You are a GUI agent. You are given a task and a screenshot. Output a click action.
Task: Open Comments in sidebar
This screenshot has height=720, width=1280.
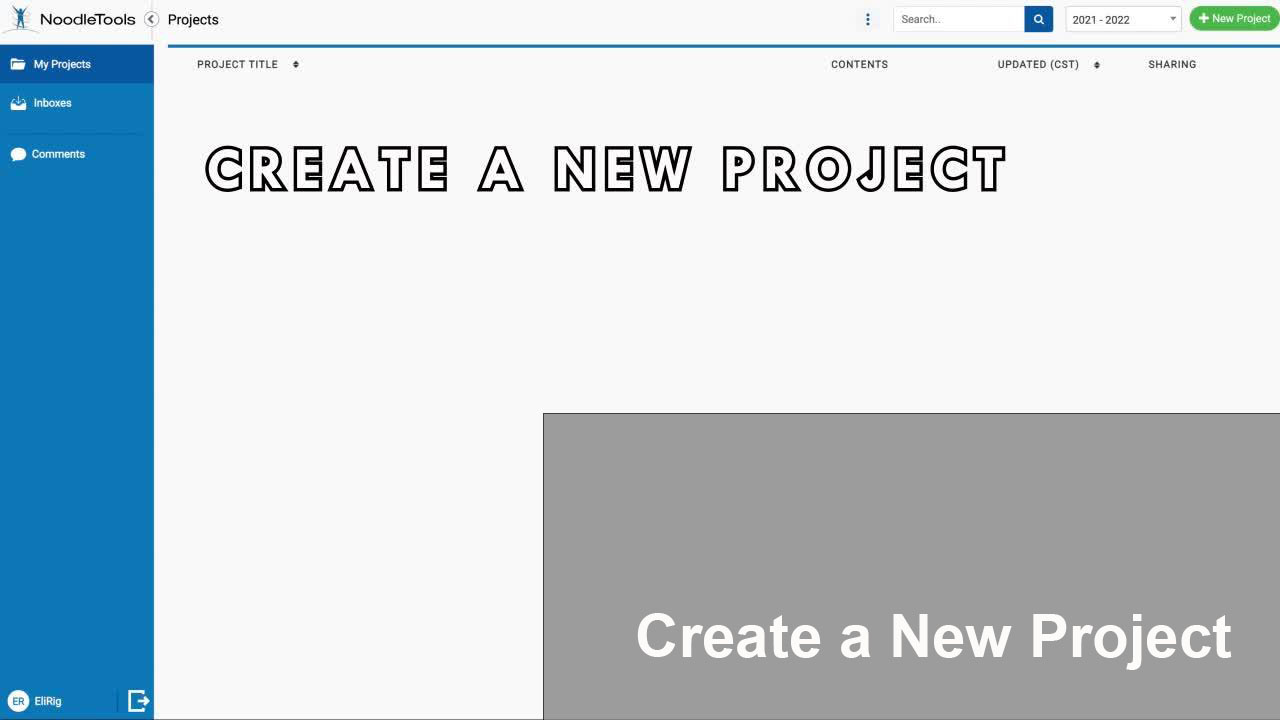[77, 154]
